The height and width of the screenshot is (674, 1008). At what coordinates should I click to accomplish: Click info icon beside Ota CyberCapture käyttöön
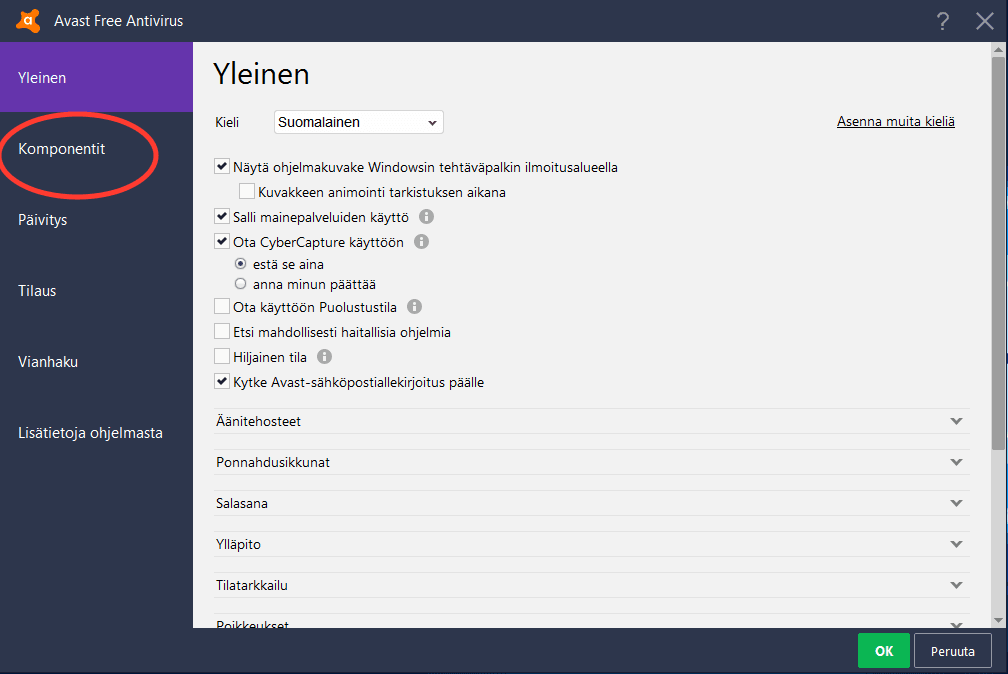click(x=421, y=241)
